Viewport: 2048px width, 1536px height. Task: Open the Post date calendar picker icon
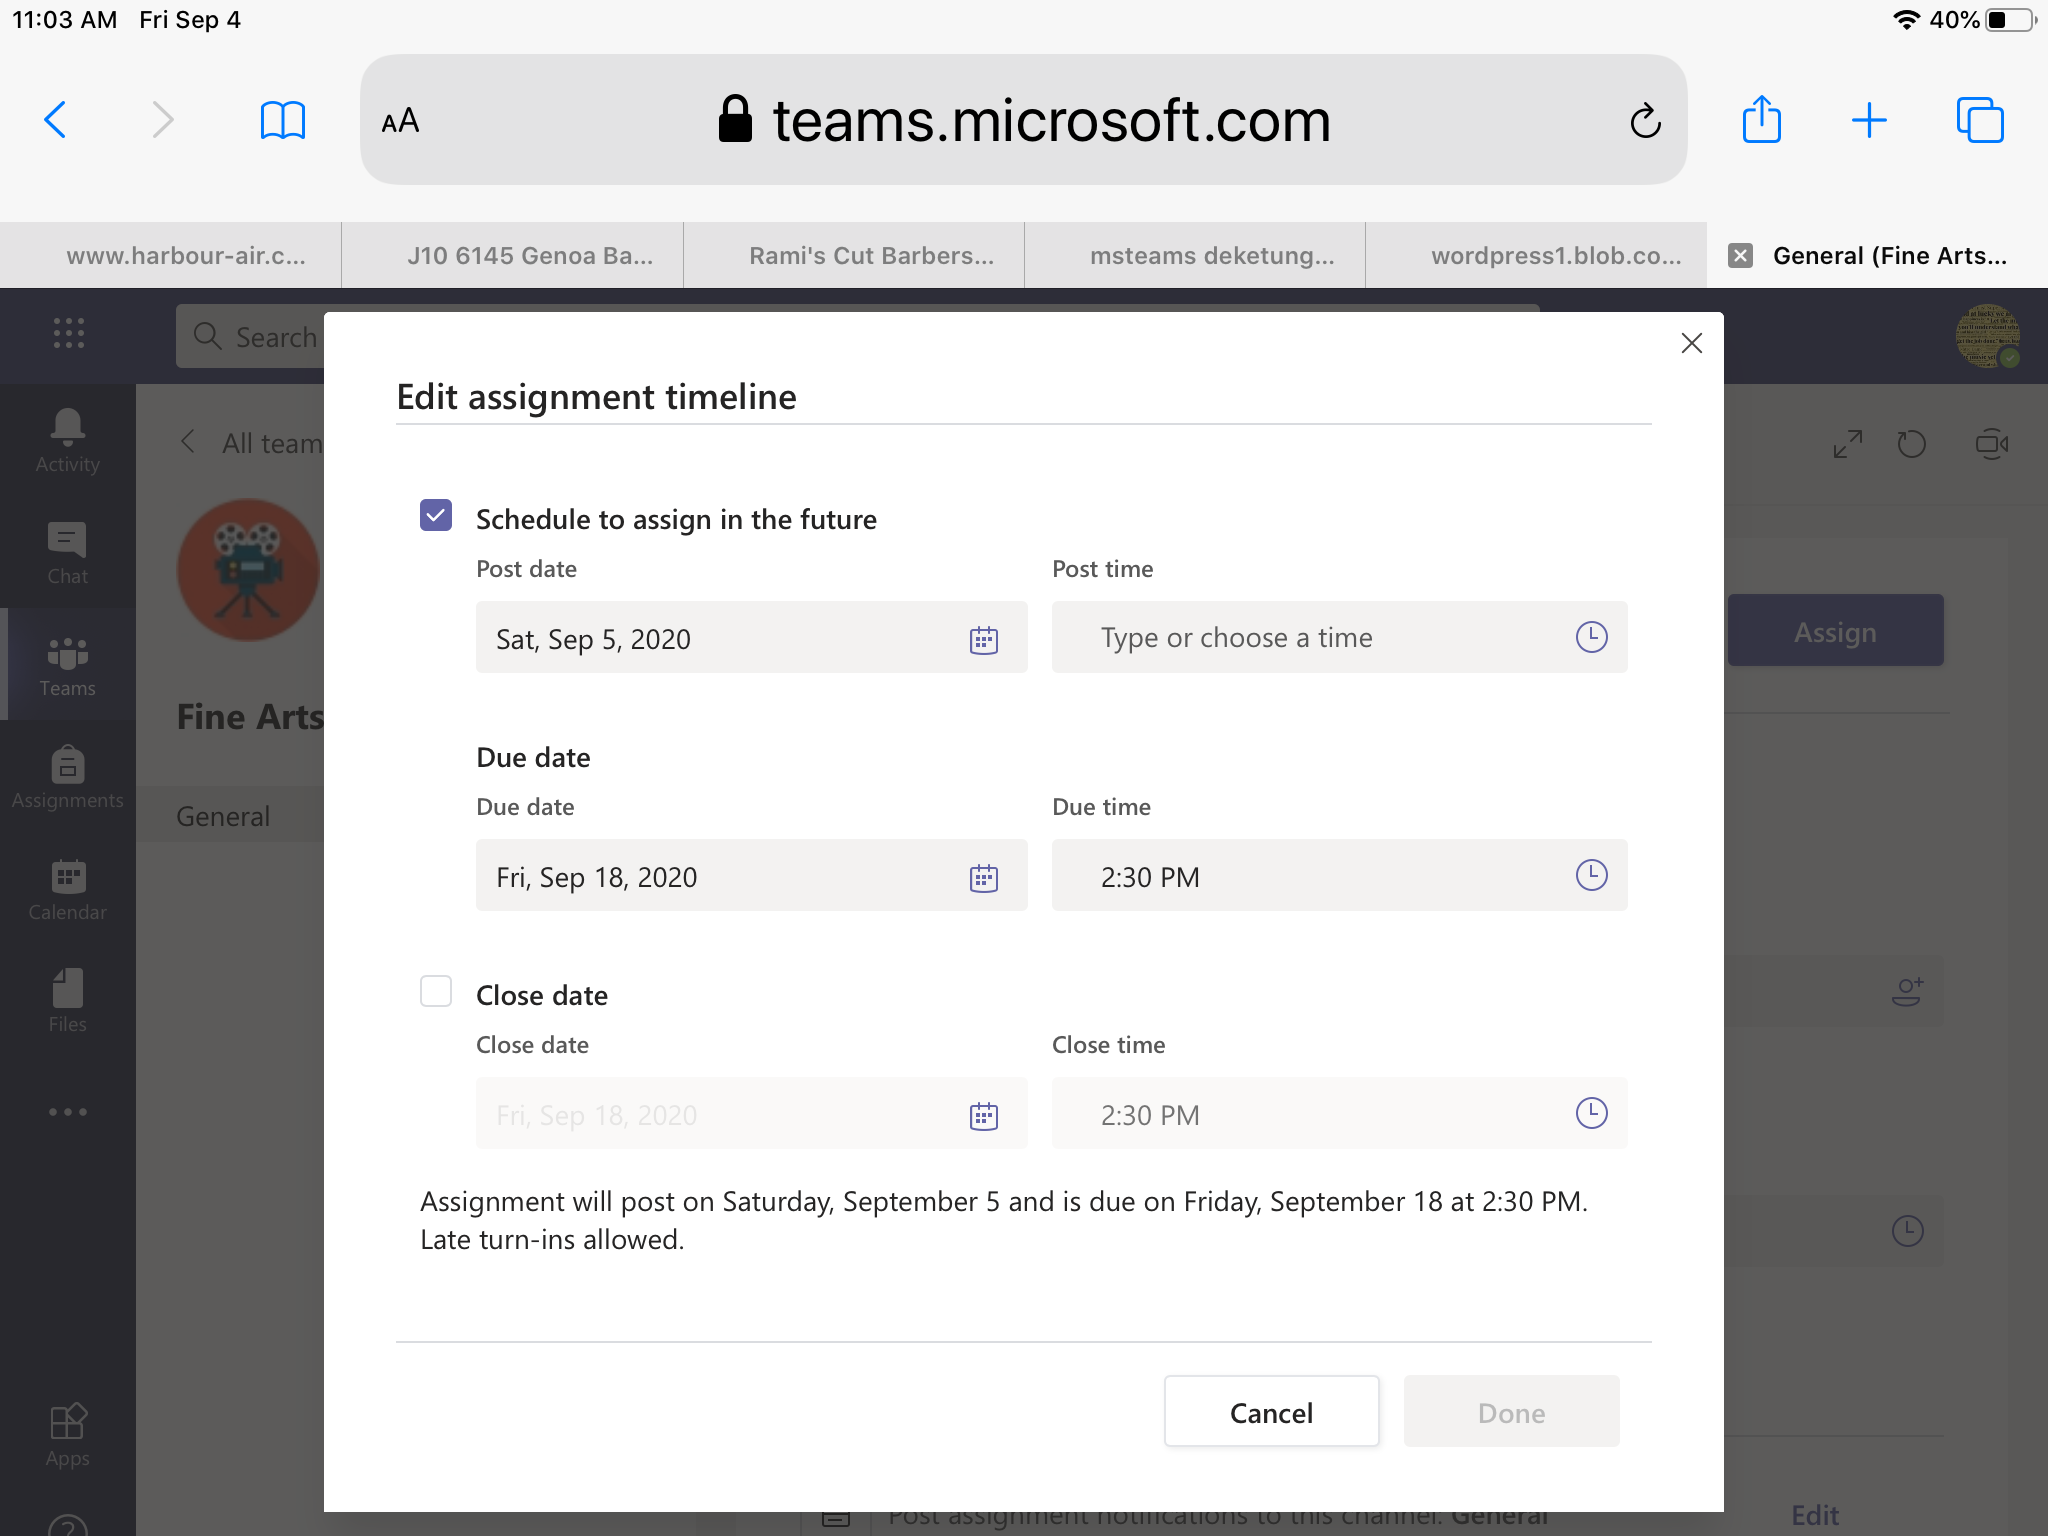pos(984,639)
